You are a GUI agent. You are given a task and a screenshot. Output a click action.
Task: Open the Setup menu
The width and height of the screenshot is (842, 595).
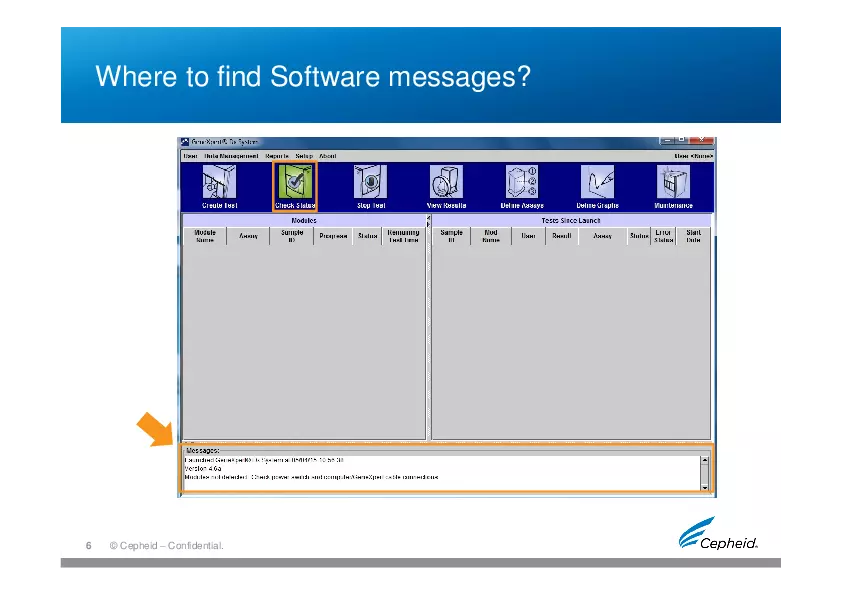coord(304,156)
